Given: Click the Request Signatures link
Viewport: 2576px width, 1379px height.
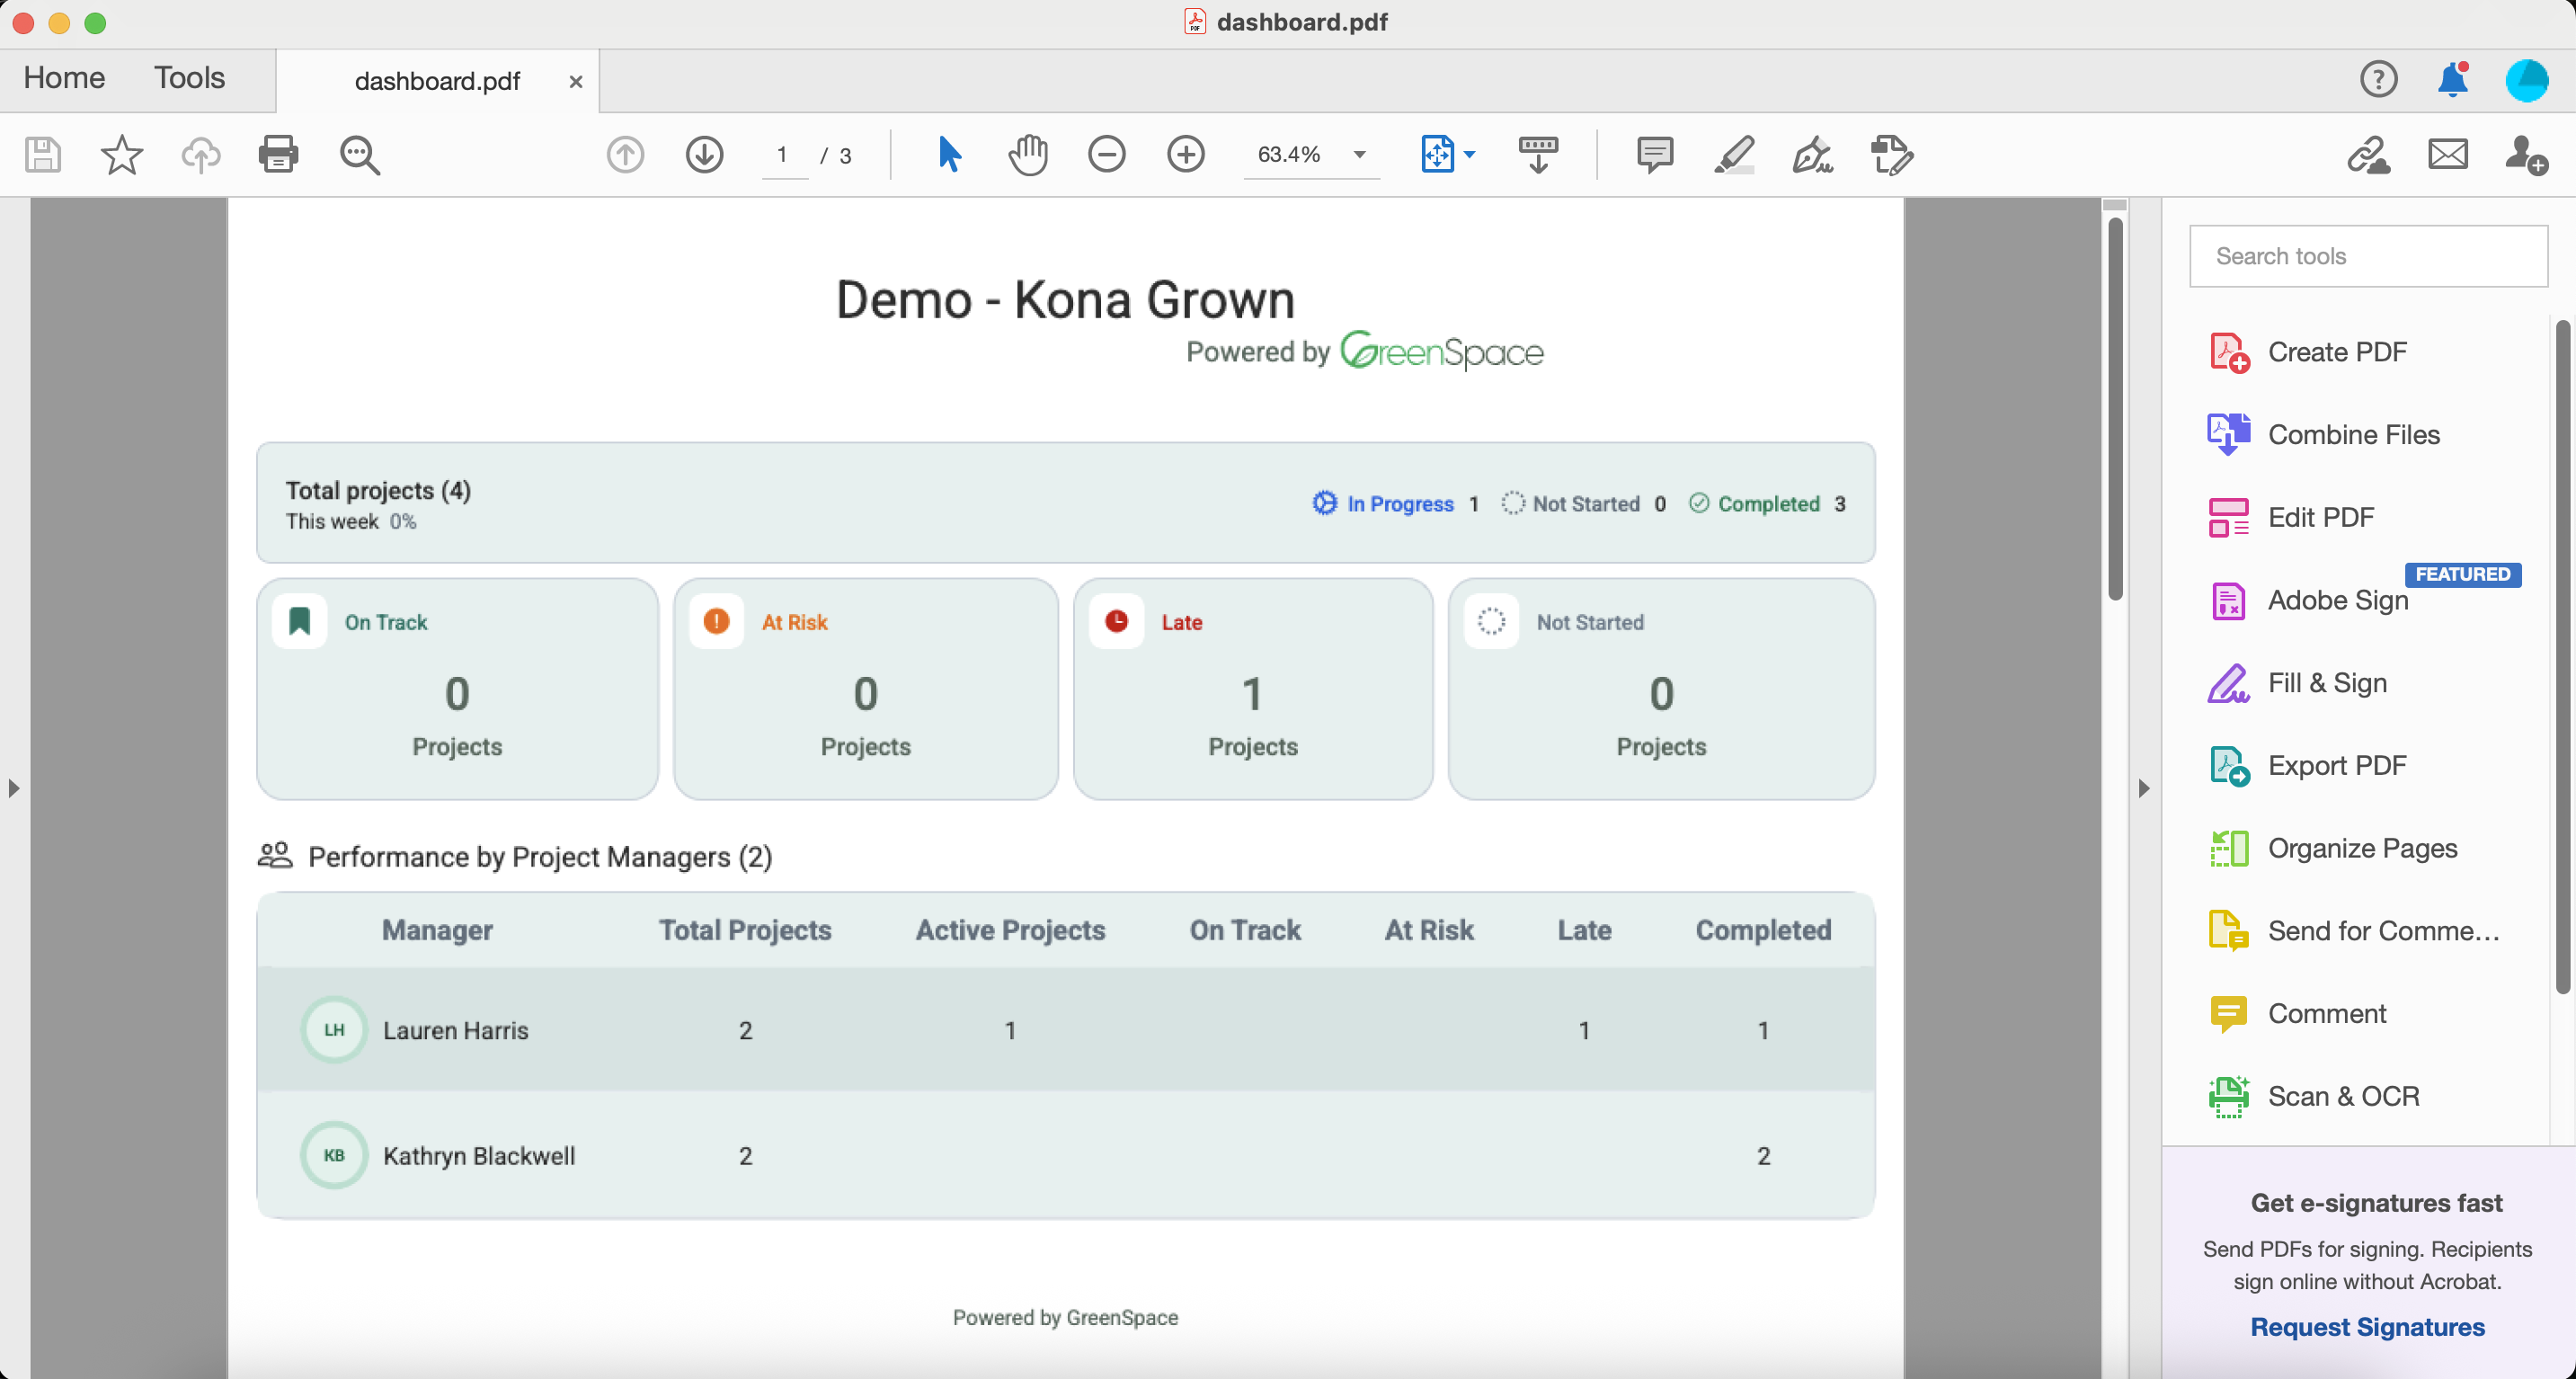Looking at the screenshot, I should click(2367, 1327).
